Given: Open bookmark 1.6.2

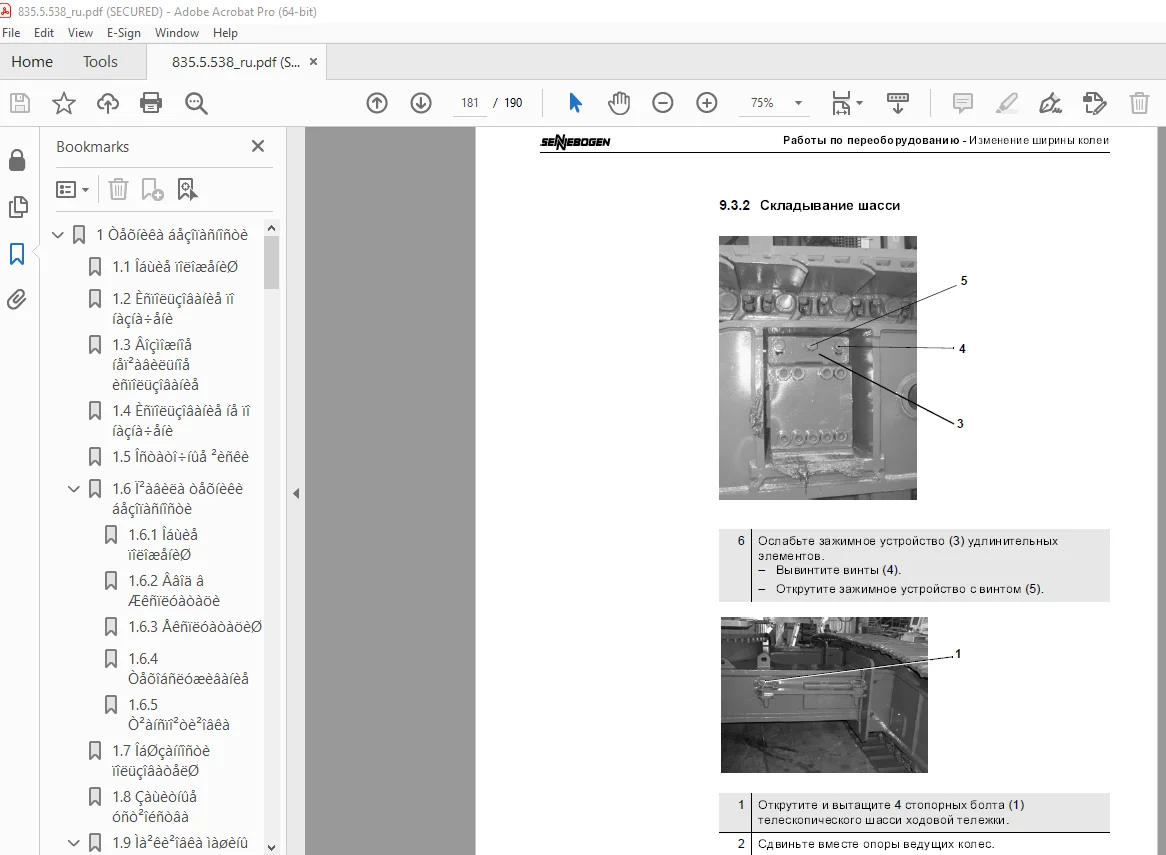Looking at the screenshot, I should point(173,590).
